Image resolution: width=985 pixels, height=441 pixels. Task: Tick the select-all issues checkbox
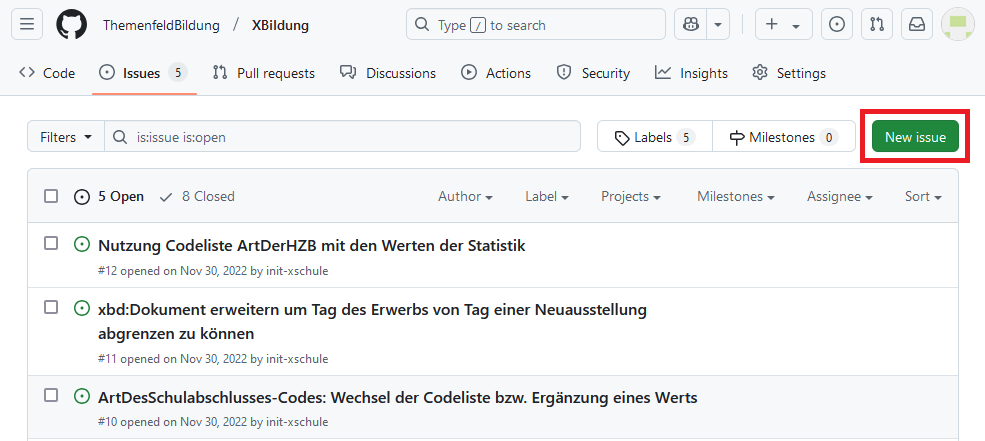pyautogui.click(x=51, y=197)
